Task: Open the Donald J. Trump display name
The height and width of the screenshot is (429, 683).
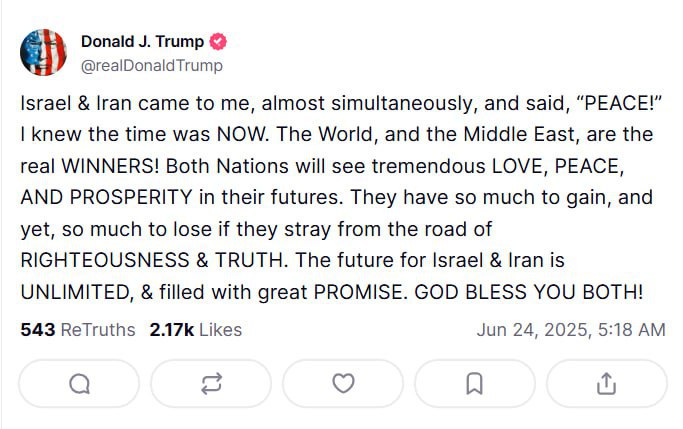Action: pyautogui.click(x=142, y=42)
